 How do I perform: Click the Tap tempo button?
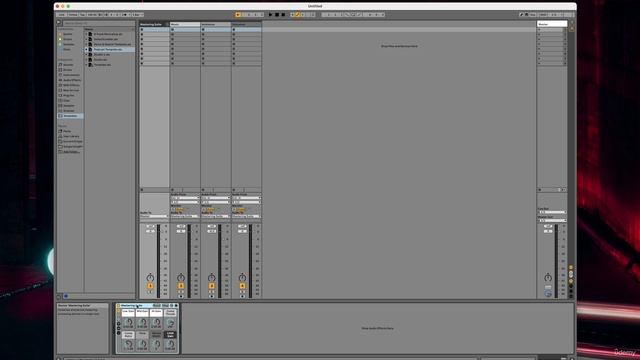click(x=82, y=15)
